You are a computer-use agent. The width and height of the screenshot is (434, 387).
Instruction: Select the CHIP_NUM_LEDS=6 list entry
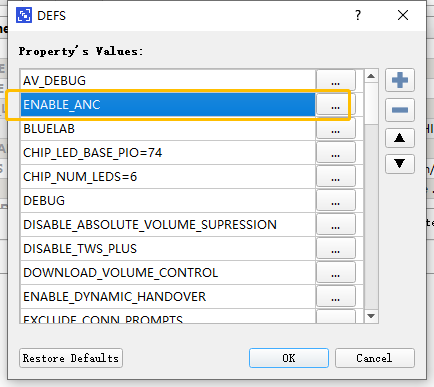pyautogui.click(x=168, y=177)
